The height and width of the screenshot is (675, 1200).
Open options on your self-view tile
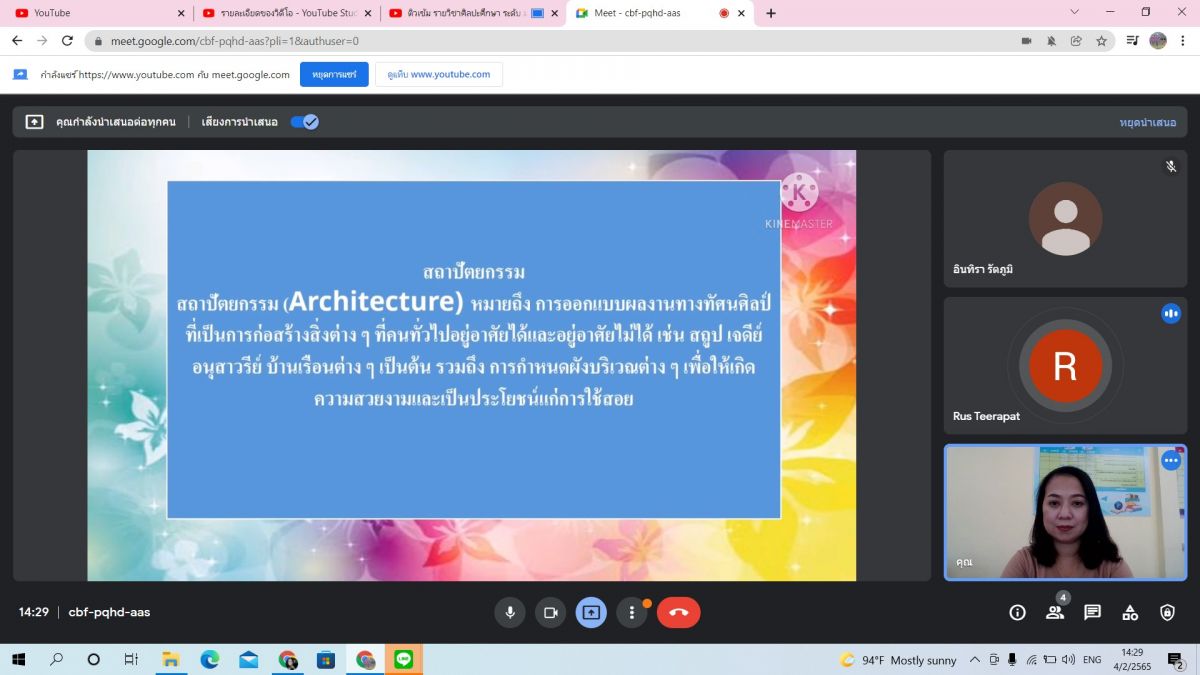point(1170,461)
